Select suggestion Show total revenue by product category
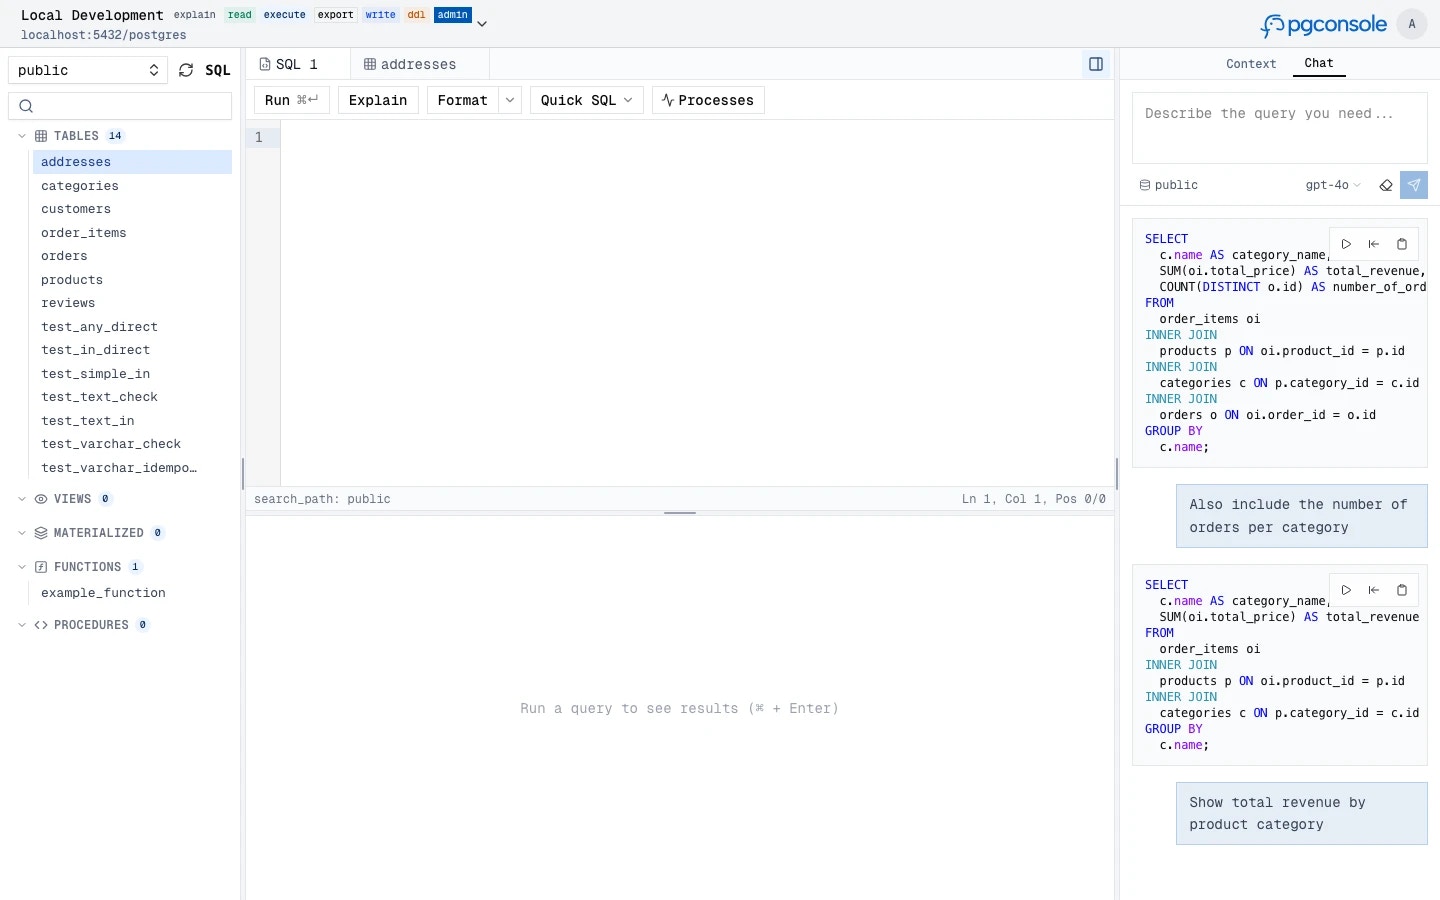The height and width of the screenshot is (900, 1440). [1301, 814]
